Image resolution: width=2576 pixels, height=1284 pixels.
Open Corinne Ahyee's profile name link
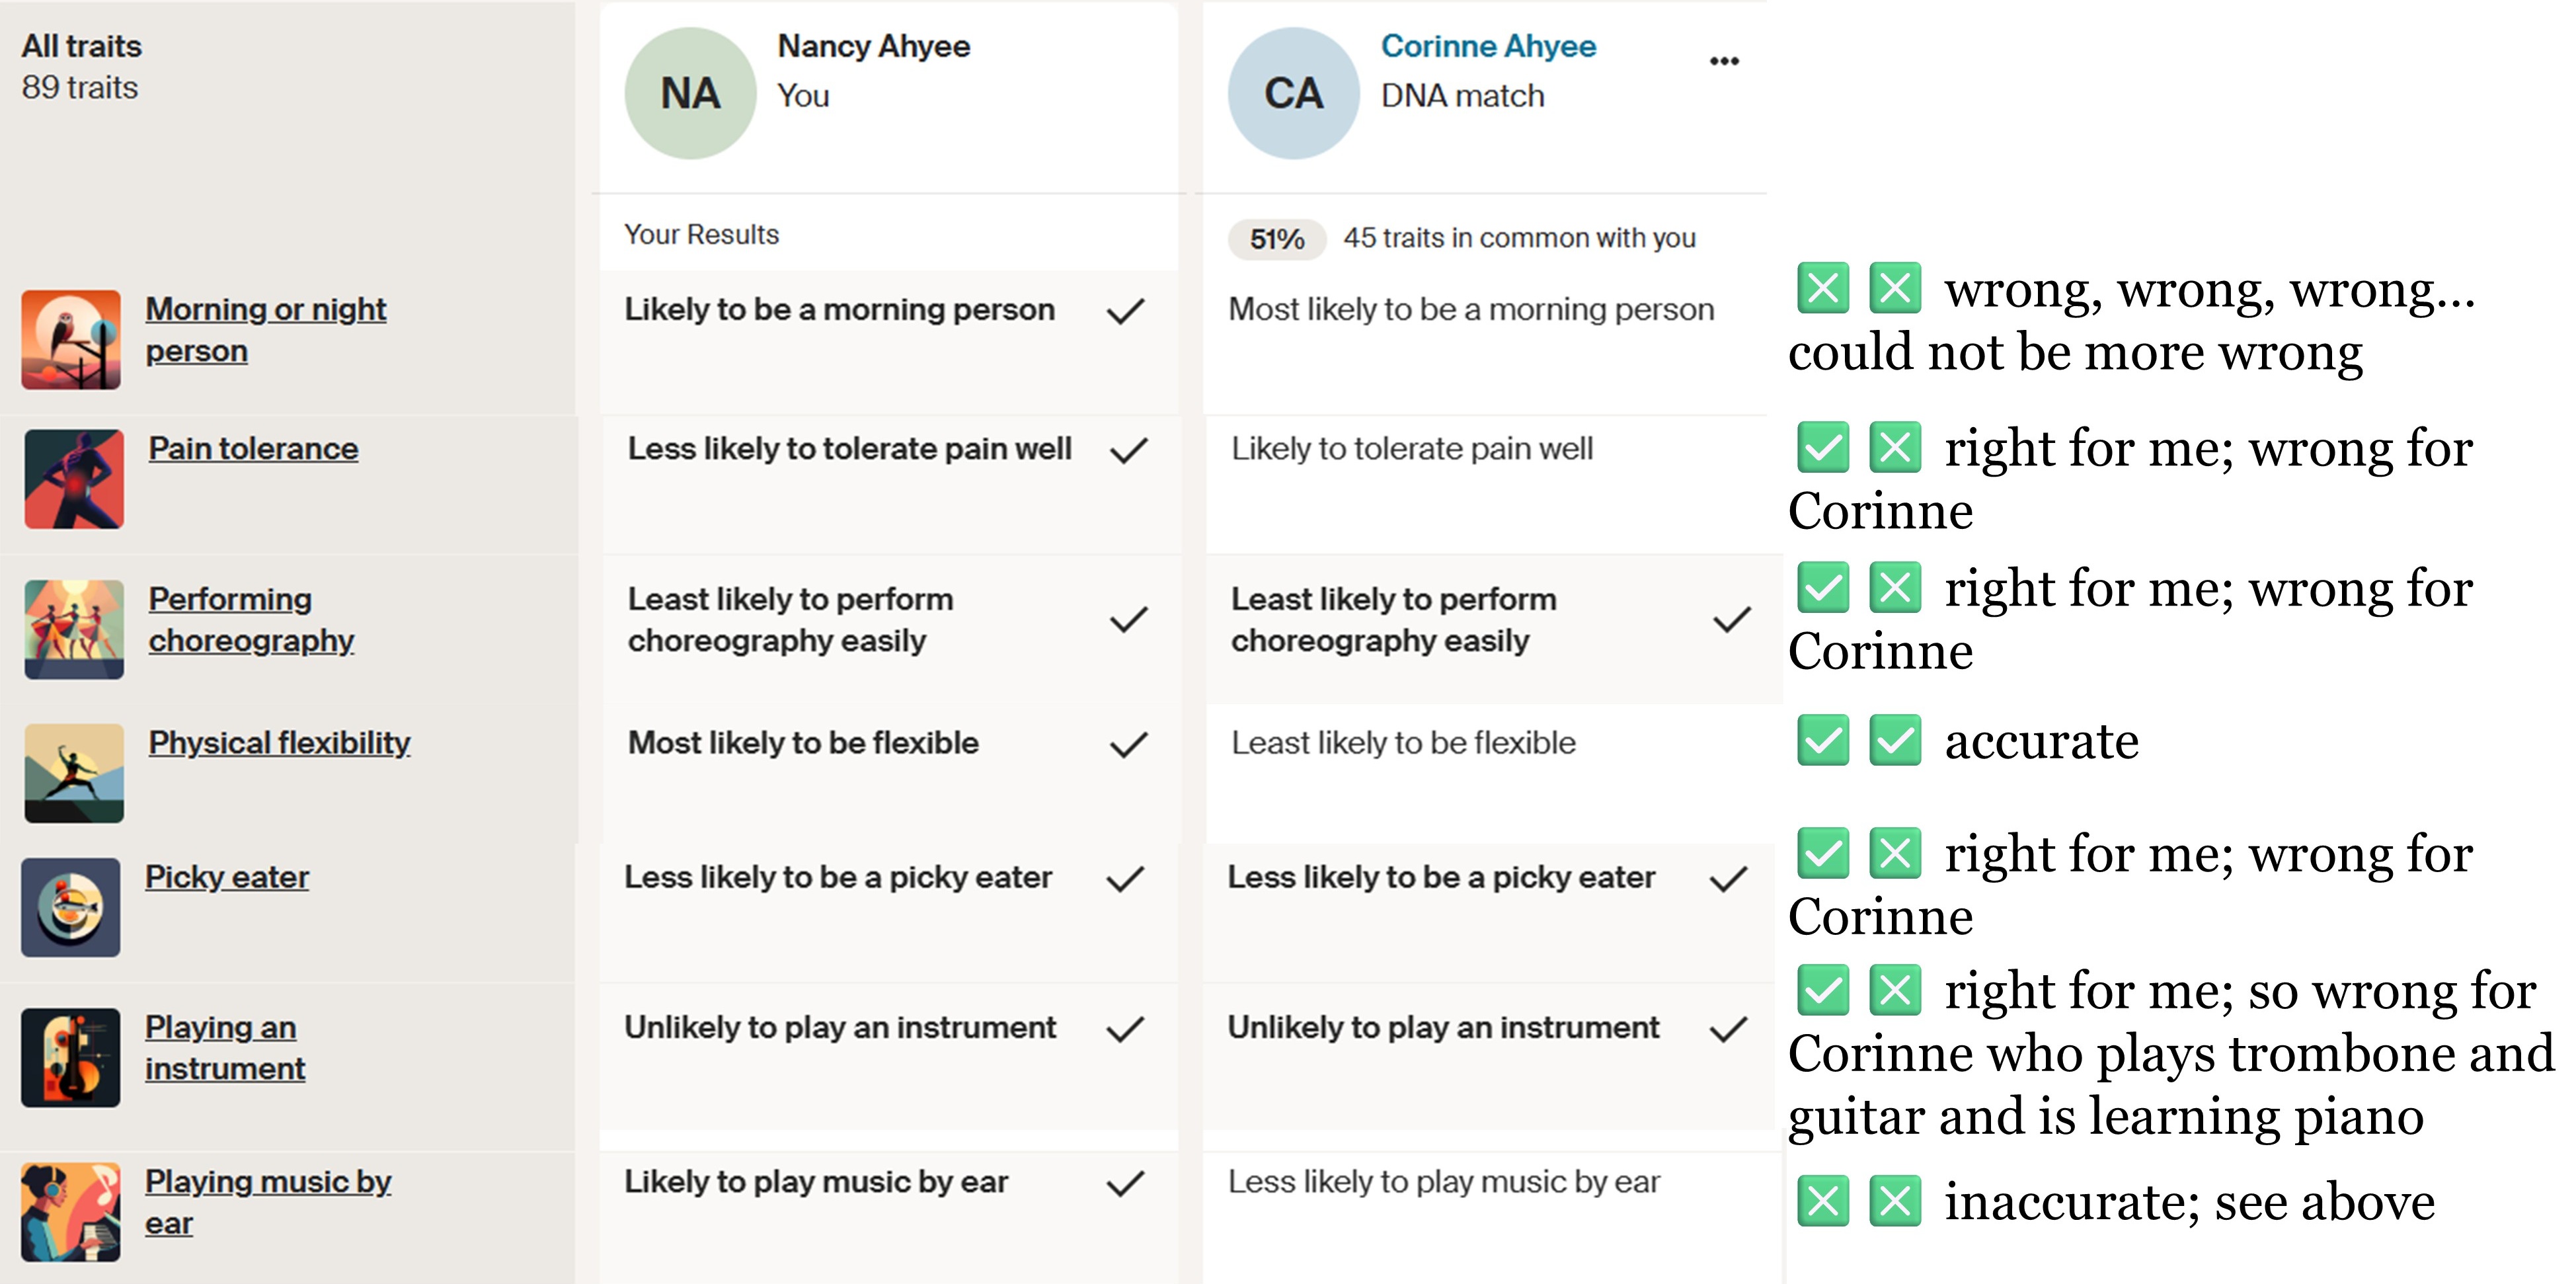(1488, 46)
